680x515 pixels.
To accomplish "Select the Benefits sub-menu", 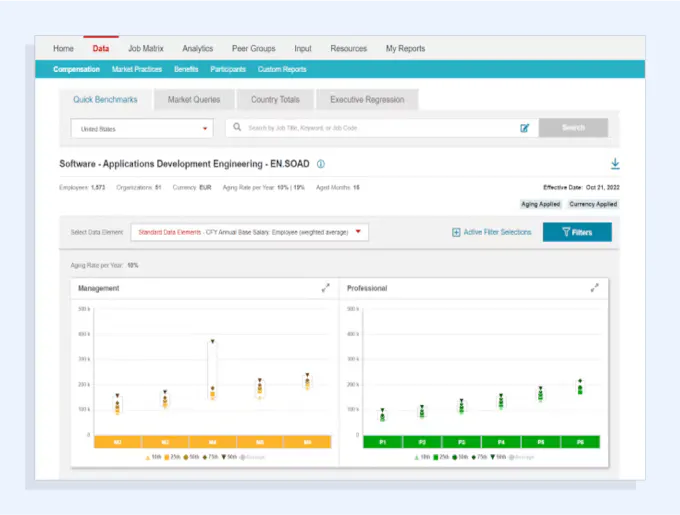I will [x=186, y=69].
